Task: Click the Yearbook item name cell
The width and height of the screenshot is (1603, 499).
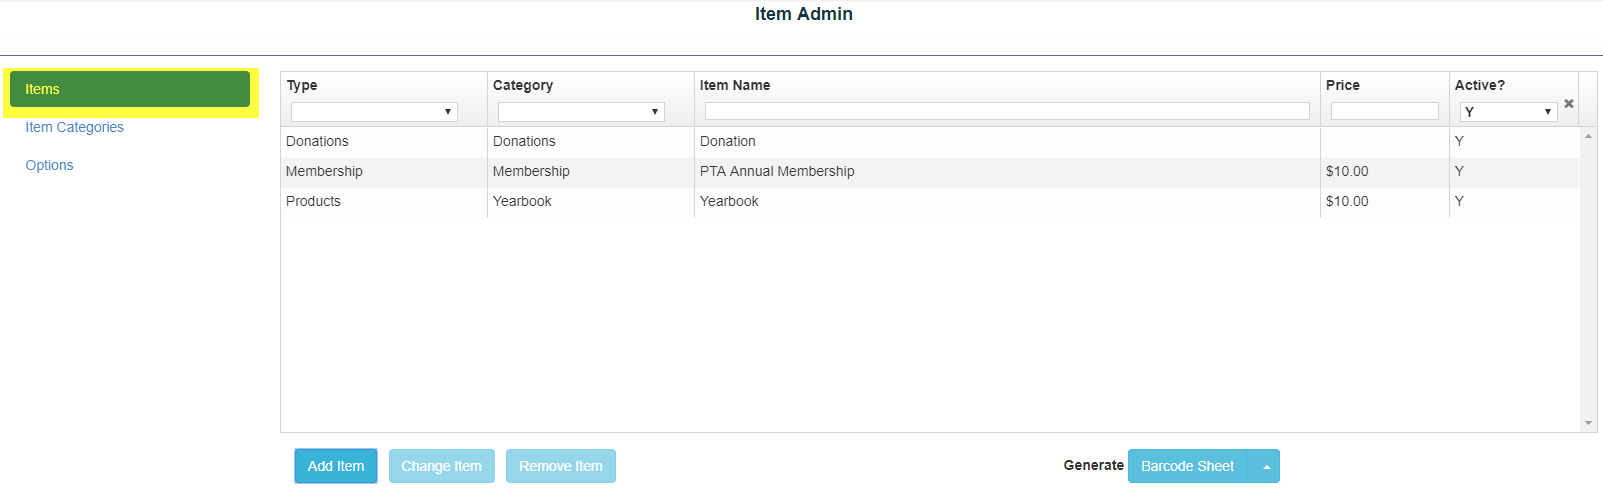Action: coord(1007,202)
